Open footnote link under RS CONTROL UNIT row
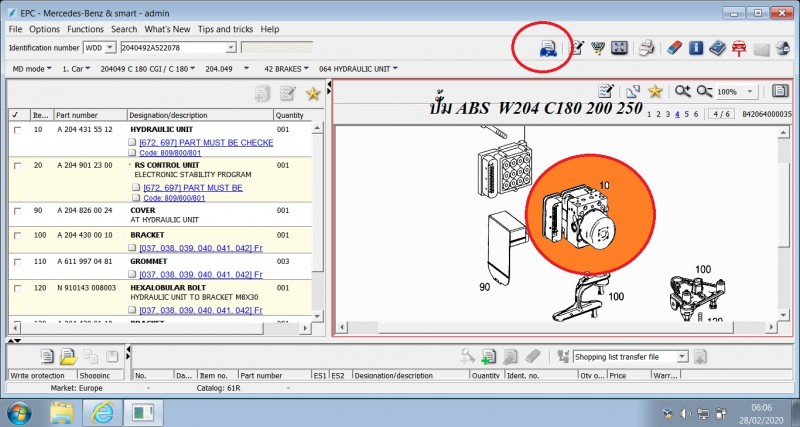 [x=193, y=188]
